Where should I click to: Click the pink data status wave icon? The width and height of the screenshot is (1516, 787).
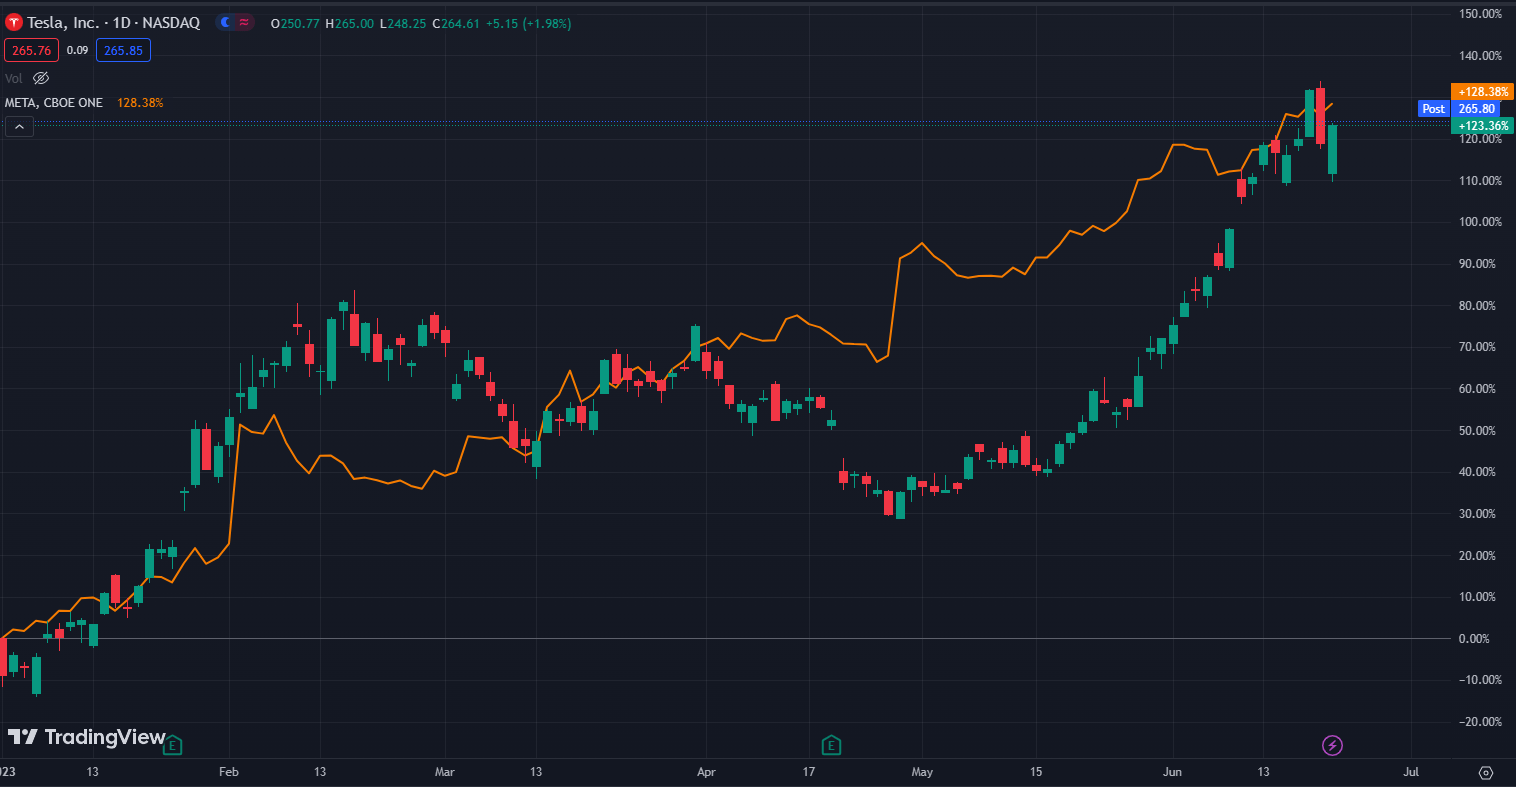(x=245, y=22)
